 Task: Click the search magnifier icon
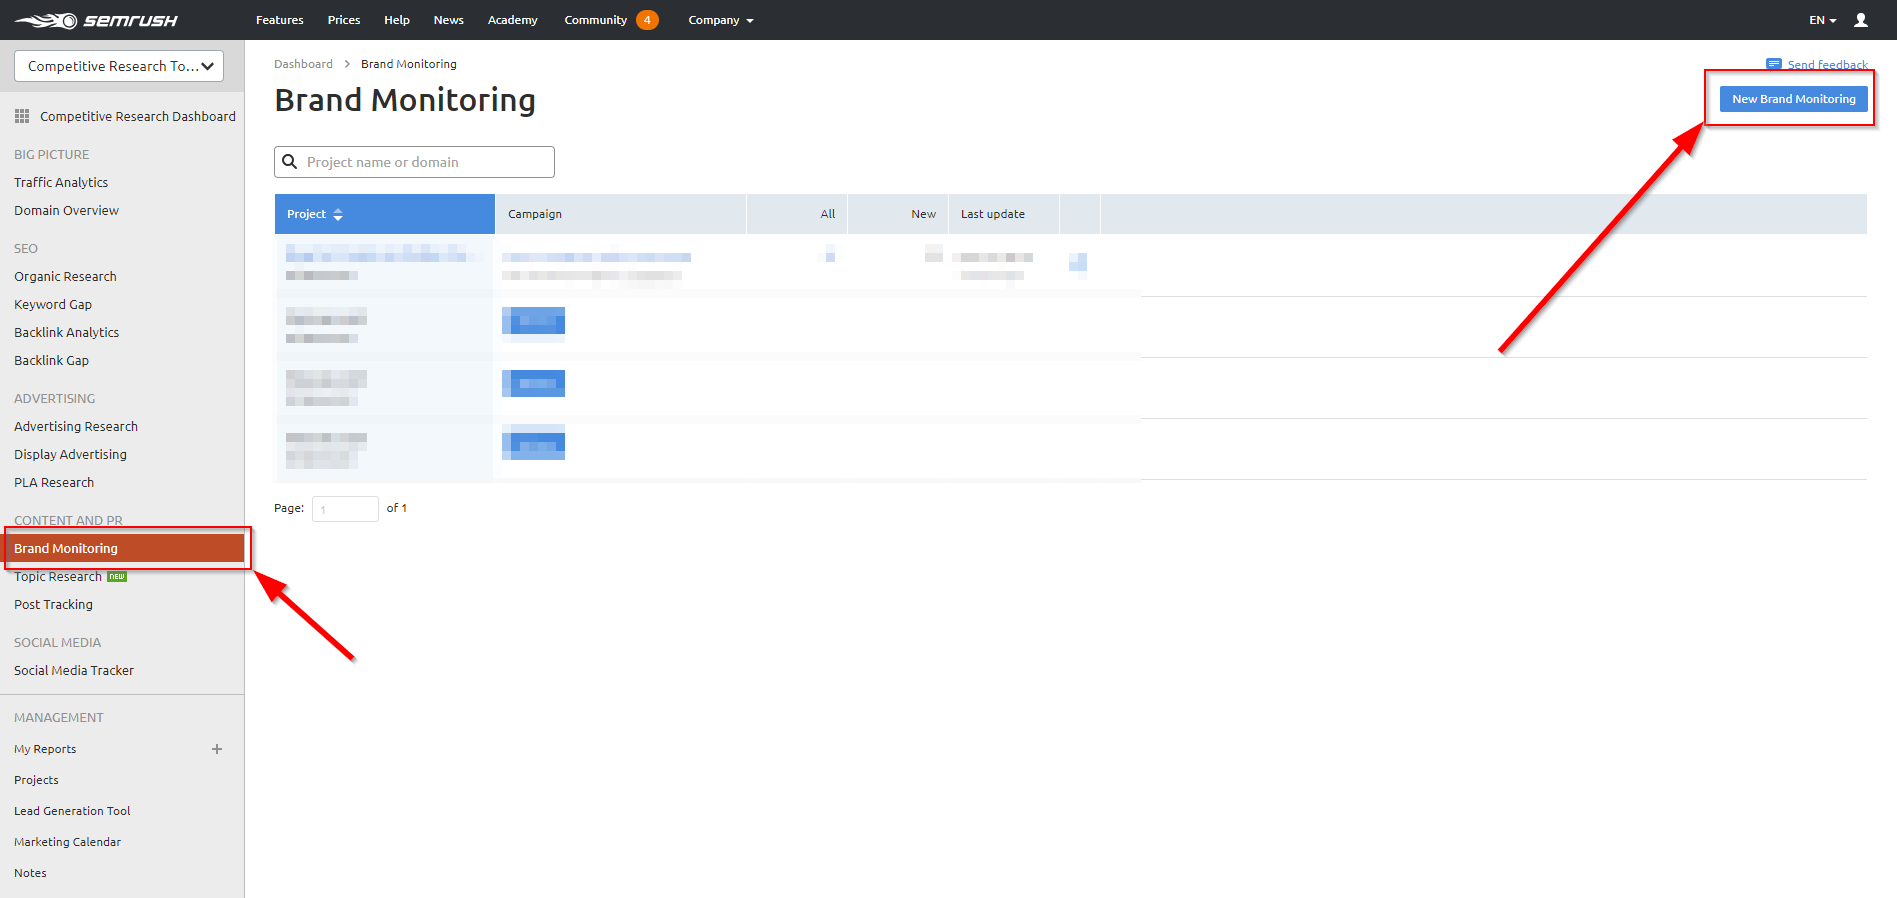[x=290, y=162]
